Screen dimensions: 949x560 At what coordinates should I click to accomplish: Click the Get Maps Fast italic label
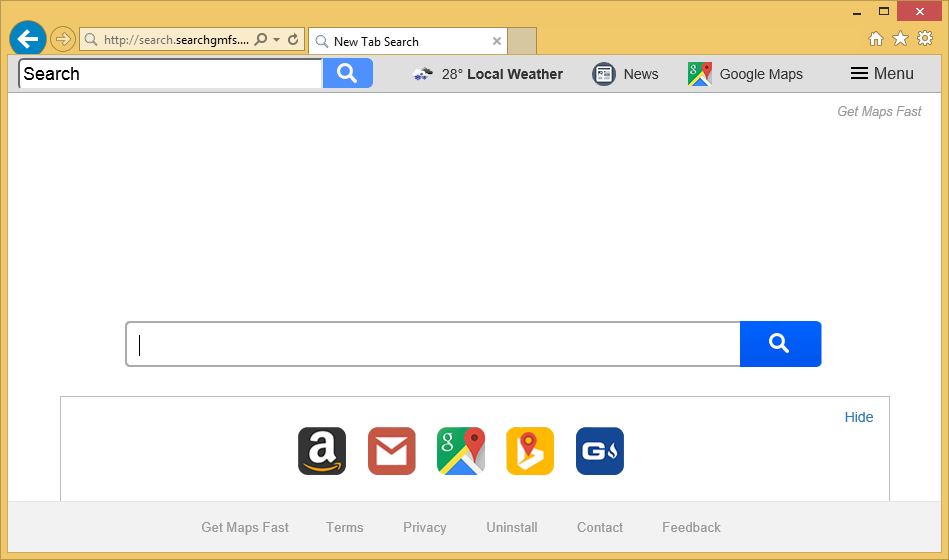tap(879, 111)
